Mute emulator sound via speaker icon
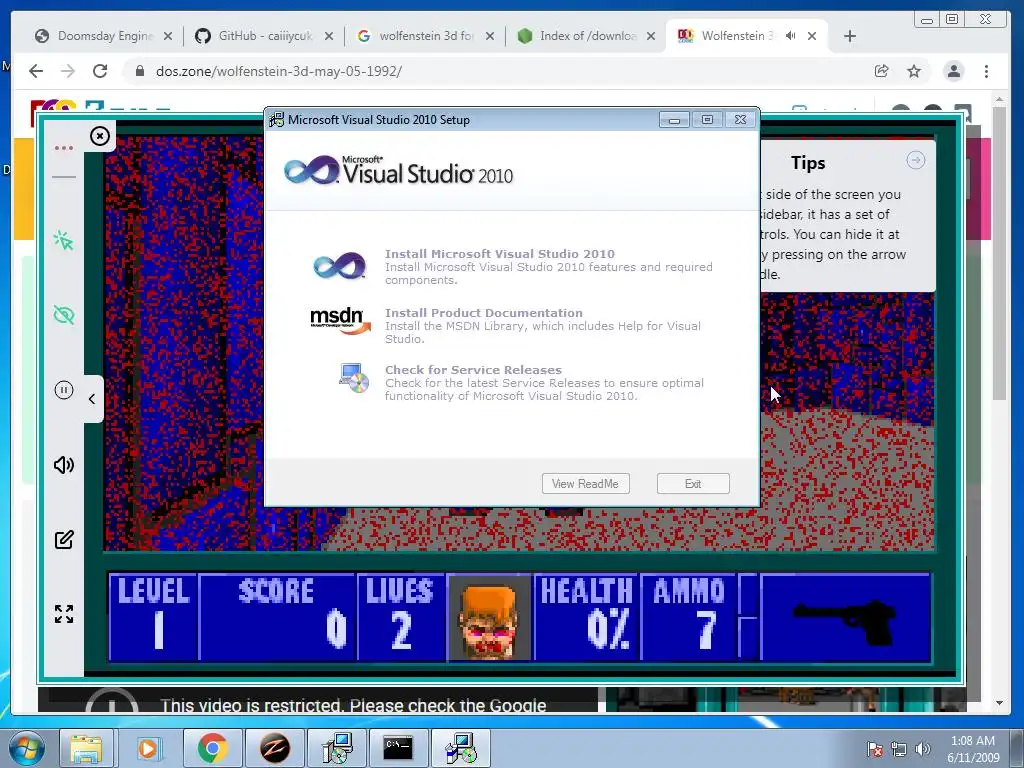 [64, 465]
